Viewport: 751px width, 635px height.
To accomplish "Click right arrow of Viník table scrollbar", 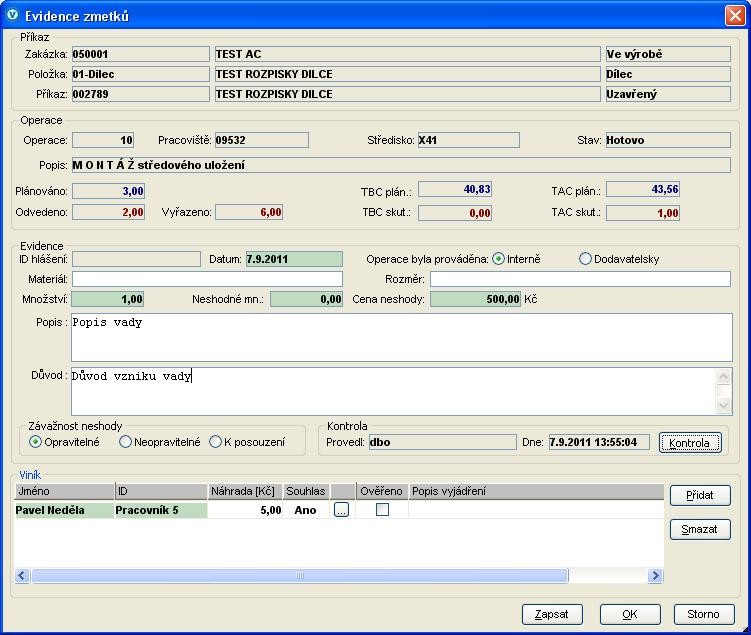I will coord(655,575).
